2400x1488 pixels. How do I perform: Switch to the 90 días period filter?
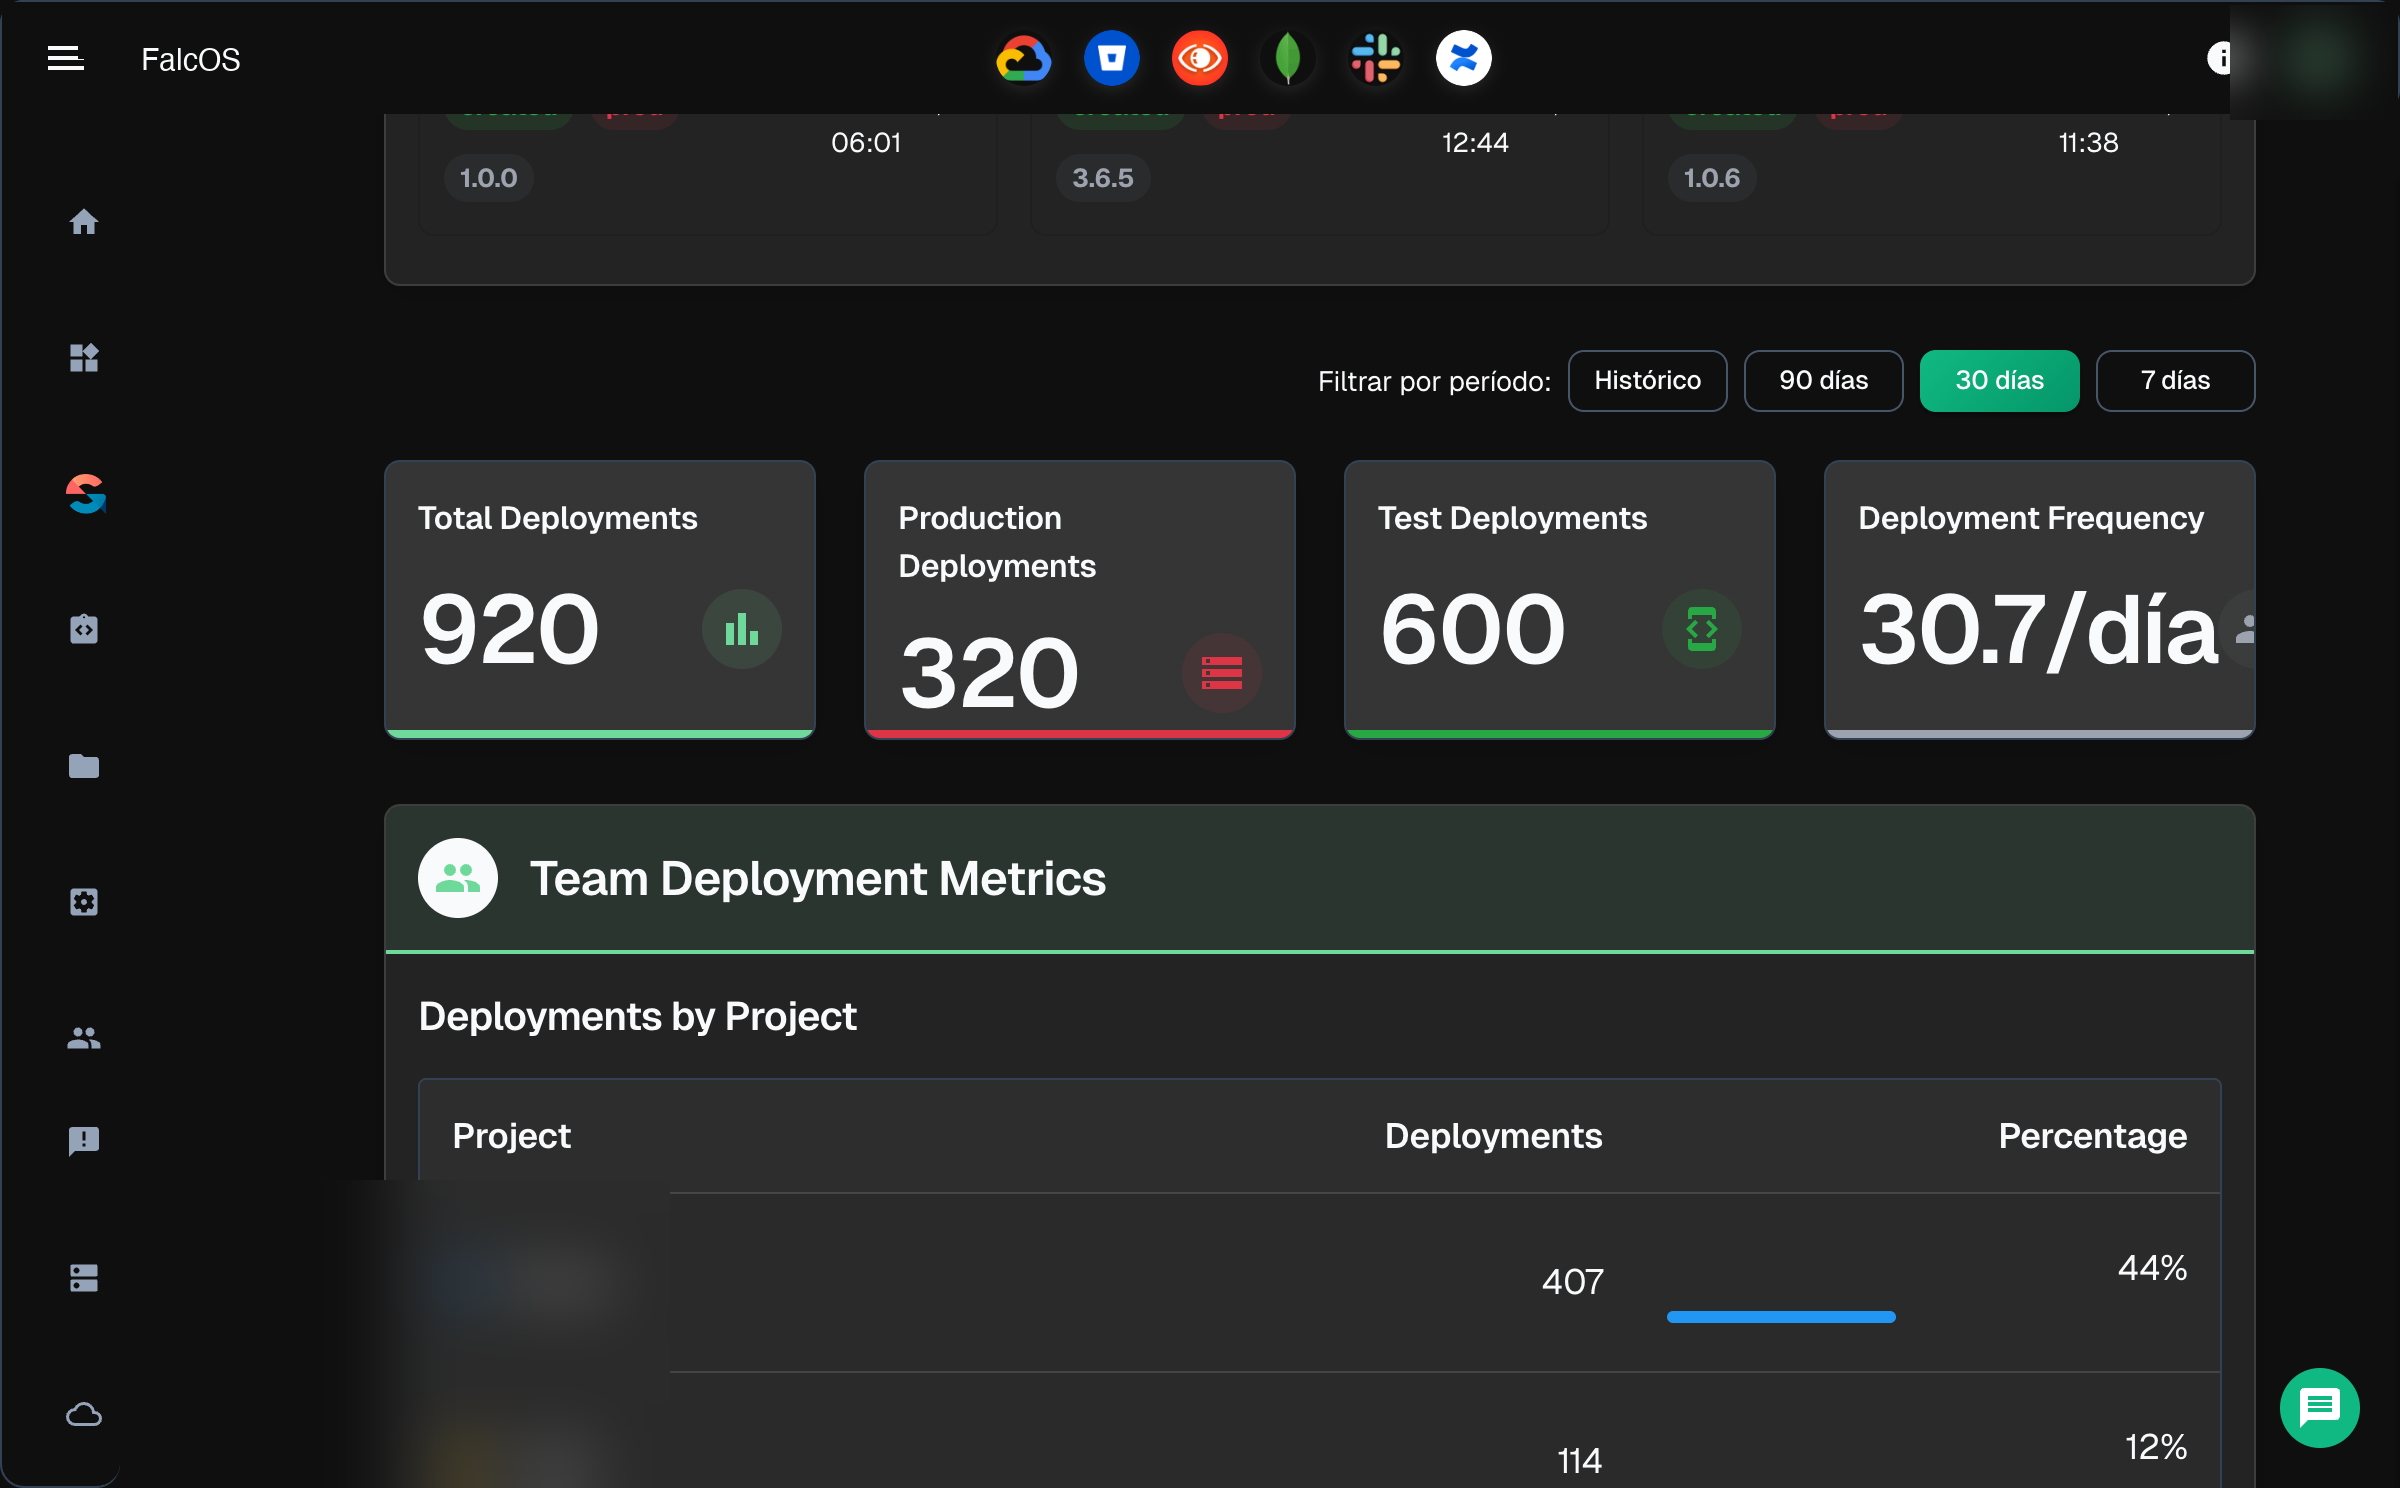pyautogui.click(x=1823, y=380)
